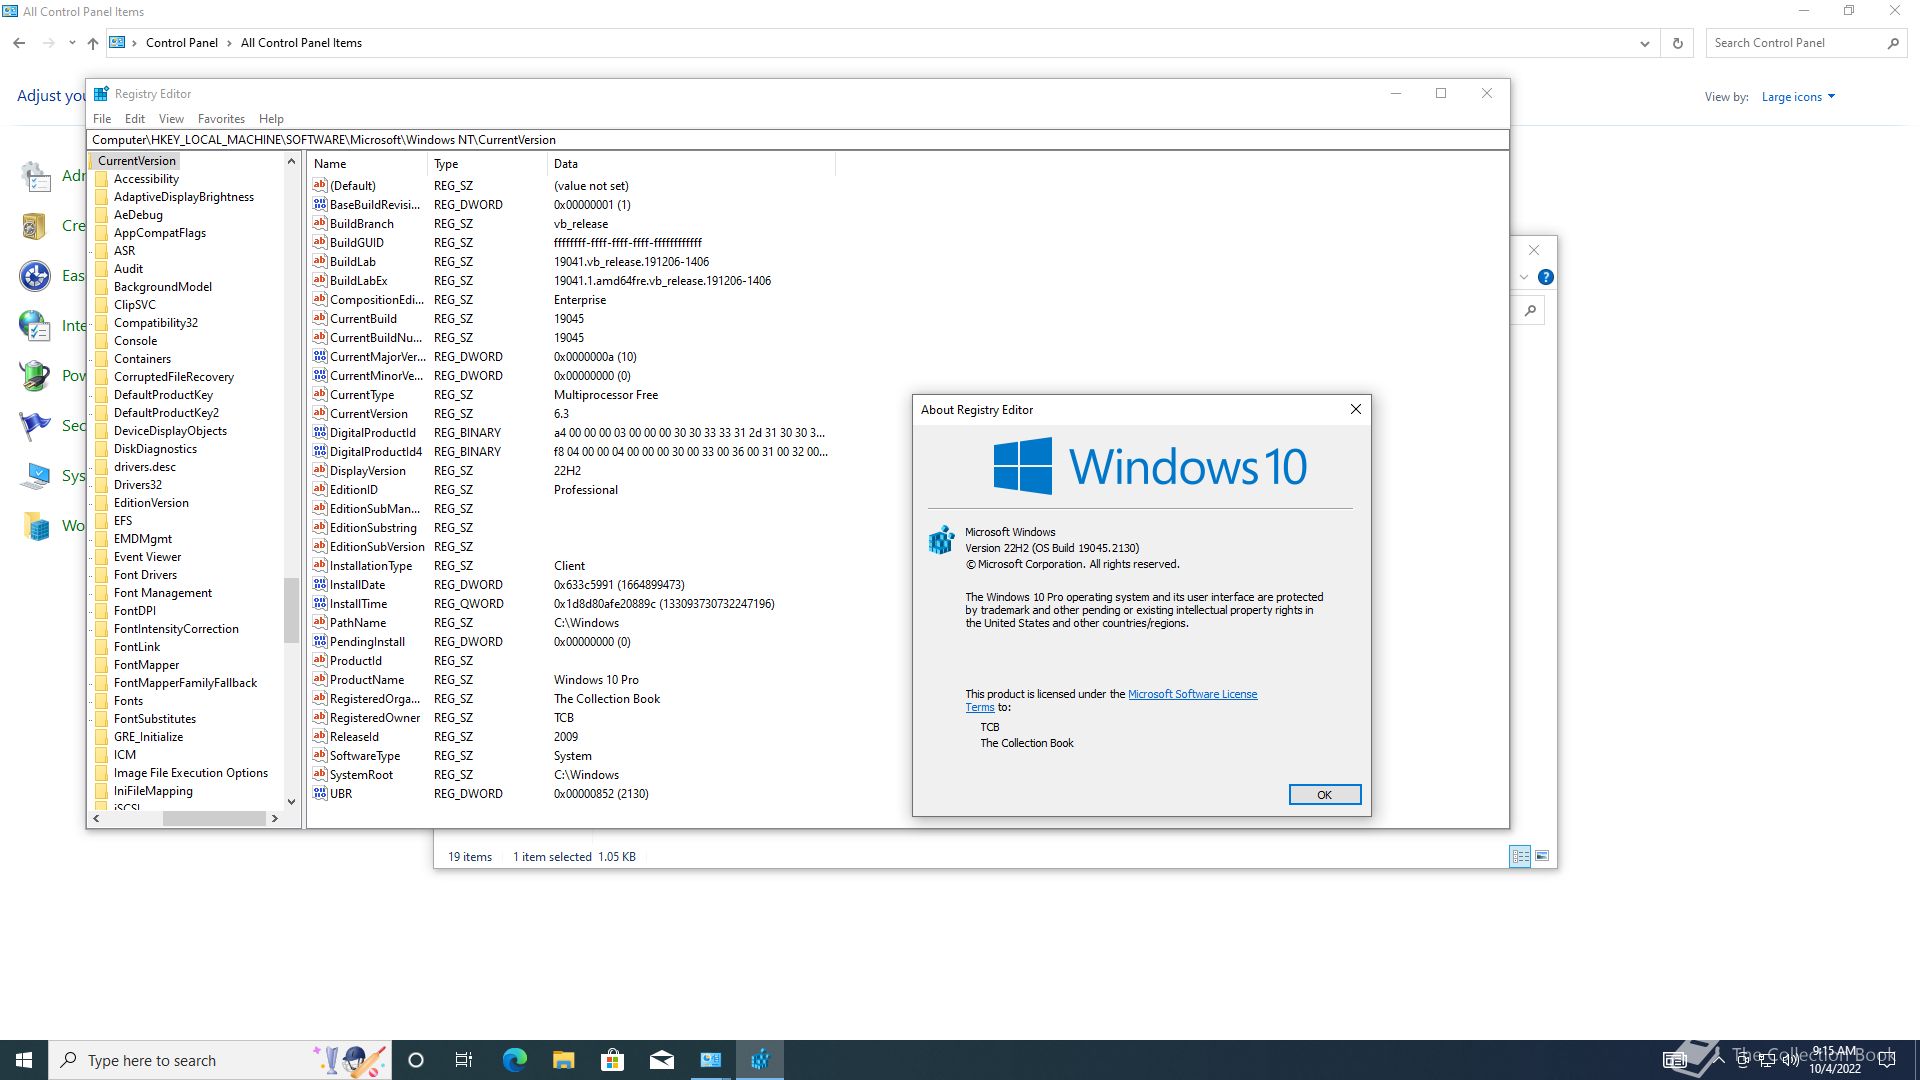The height and width of the screenshot is (1080, 1920).
Task: Open the View by Large icons dropdown
Action: [1798, 97]
